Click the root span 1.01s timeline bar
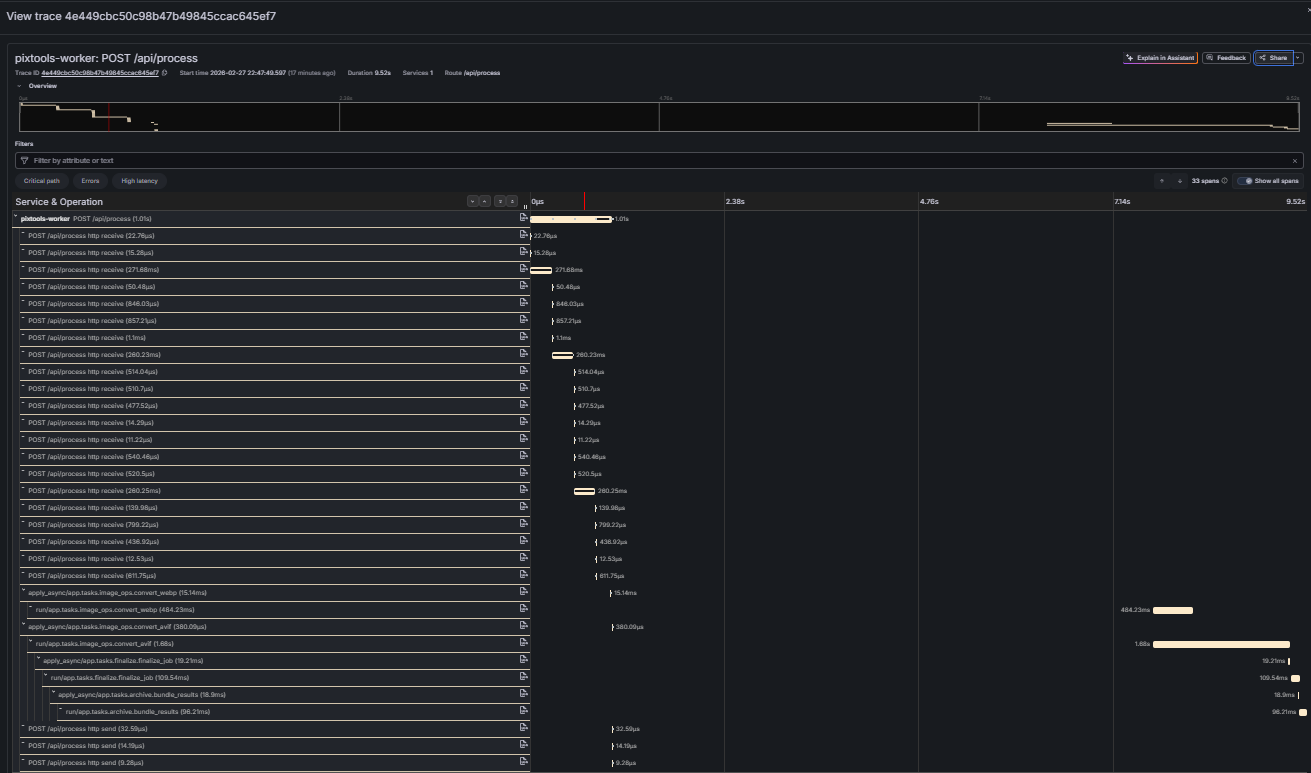1311x773 pixels. (571, 218)
